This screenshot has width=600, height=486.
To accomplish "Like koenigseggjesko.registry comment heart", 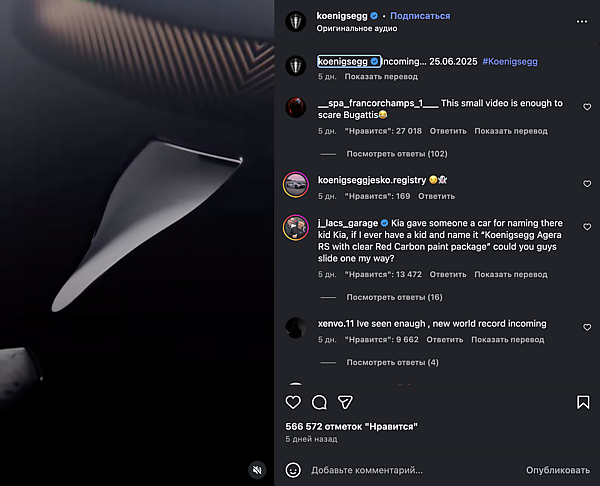I will pyautogui.click(x=587, y=184).
